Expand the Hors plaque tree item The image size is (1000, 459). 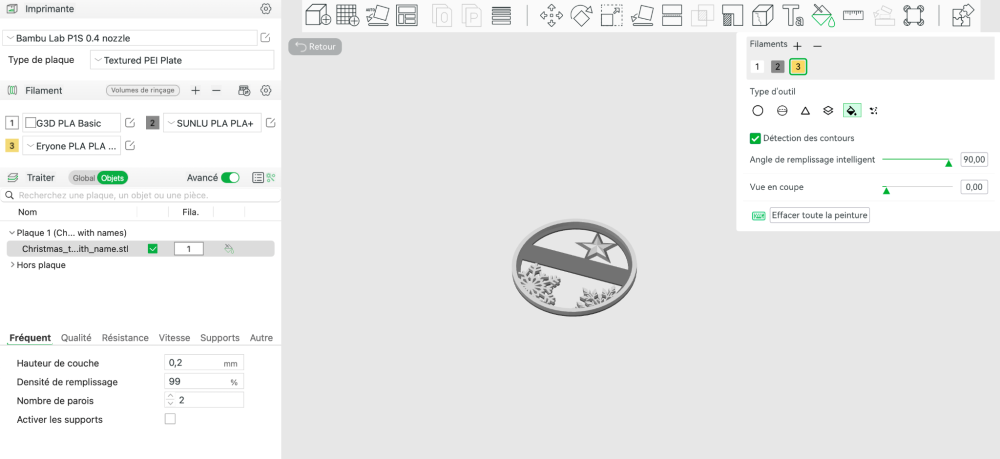(12, 265)
